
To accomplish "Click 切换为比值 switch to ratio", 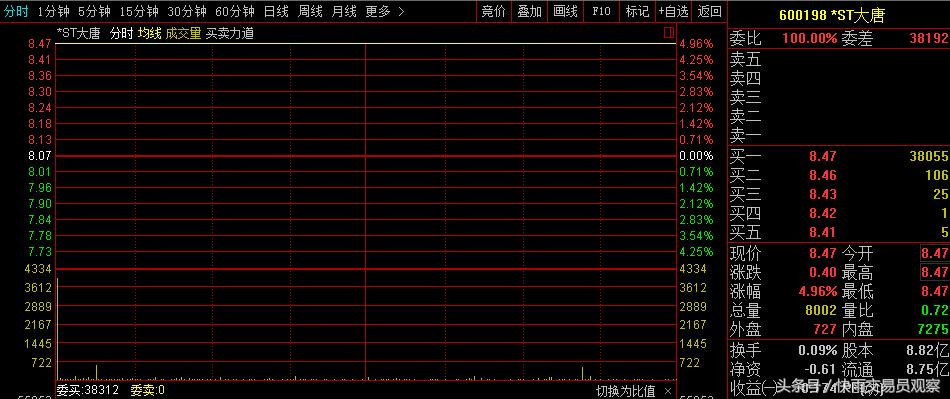I will click(x=626, y=391).
